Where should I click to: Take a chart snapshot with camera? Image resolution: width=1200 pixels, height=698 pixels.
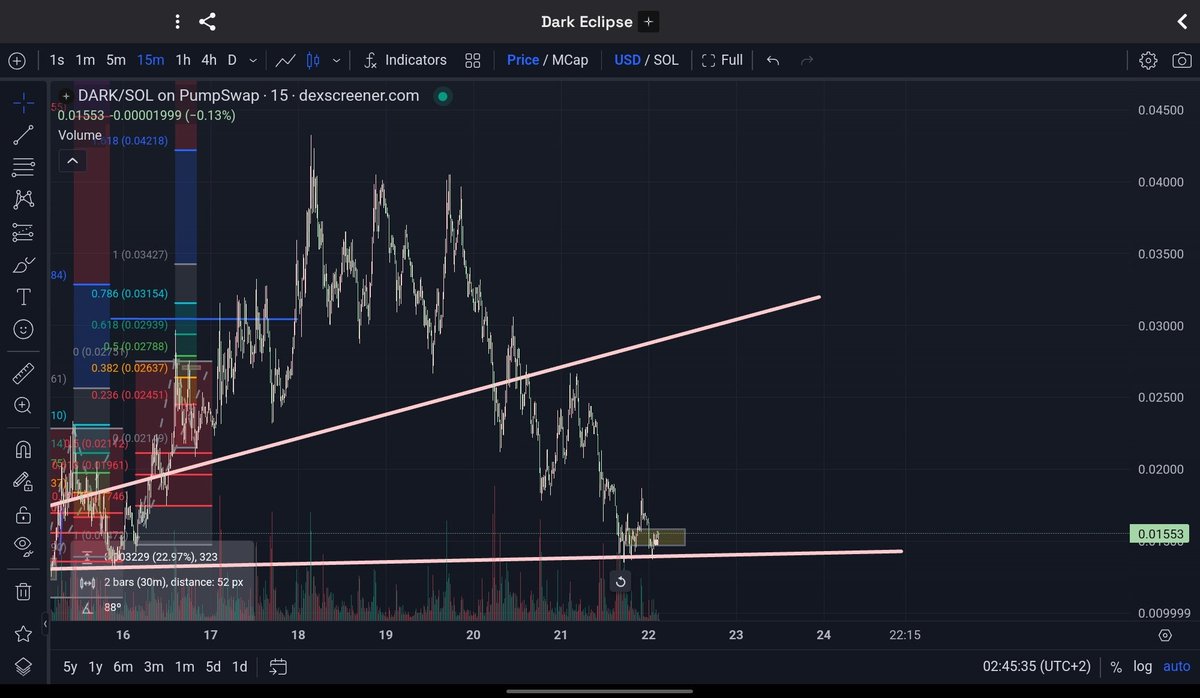pyautogui.click(x=1180, y=60)
